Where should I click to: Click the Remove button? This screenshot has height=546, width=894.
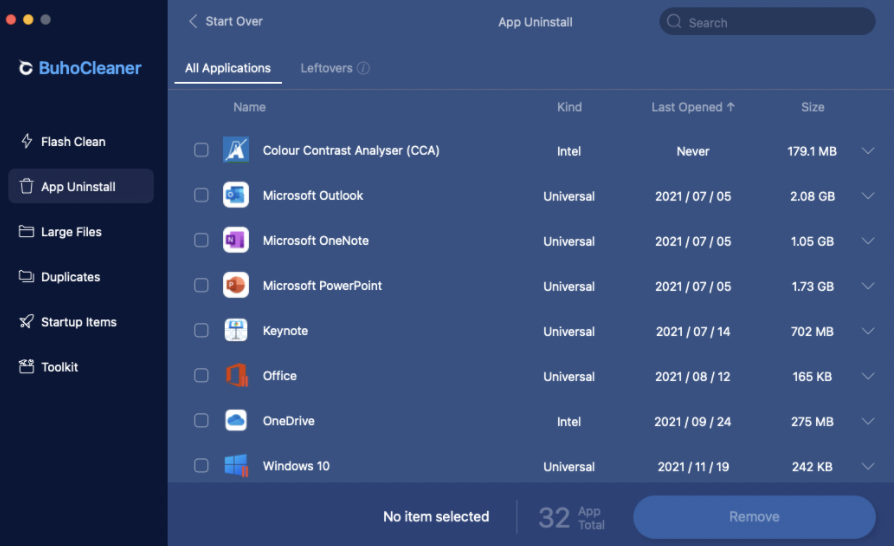click(x=754, y=516)
